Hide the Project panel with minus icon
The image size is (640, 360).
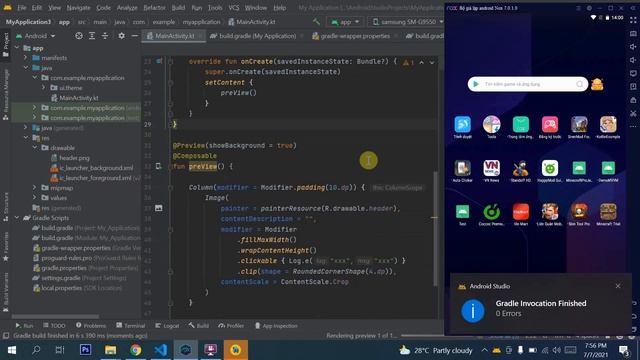[135, 36]
